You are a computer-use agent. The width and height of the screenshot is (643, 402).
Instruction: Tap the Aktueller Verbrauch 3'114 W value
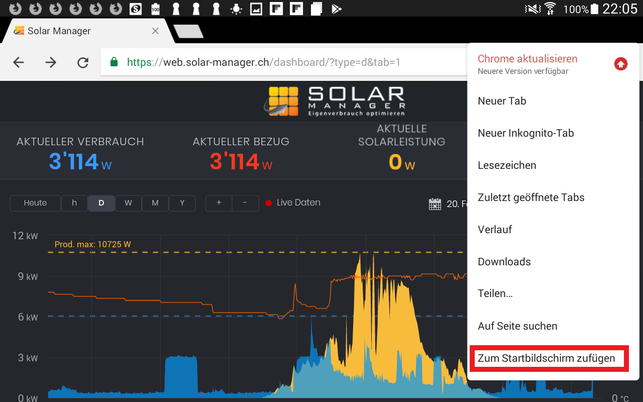coord(80,162)
